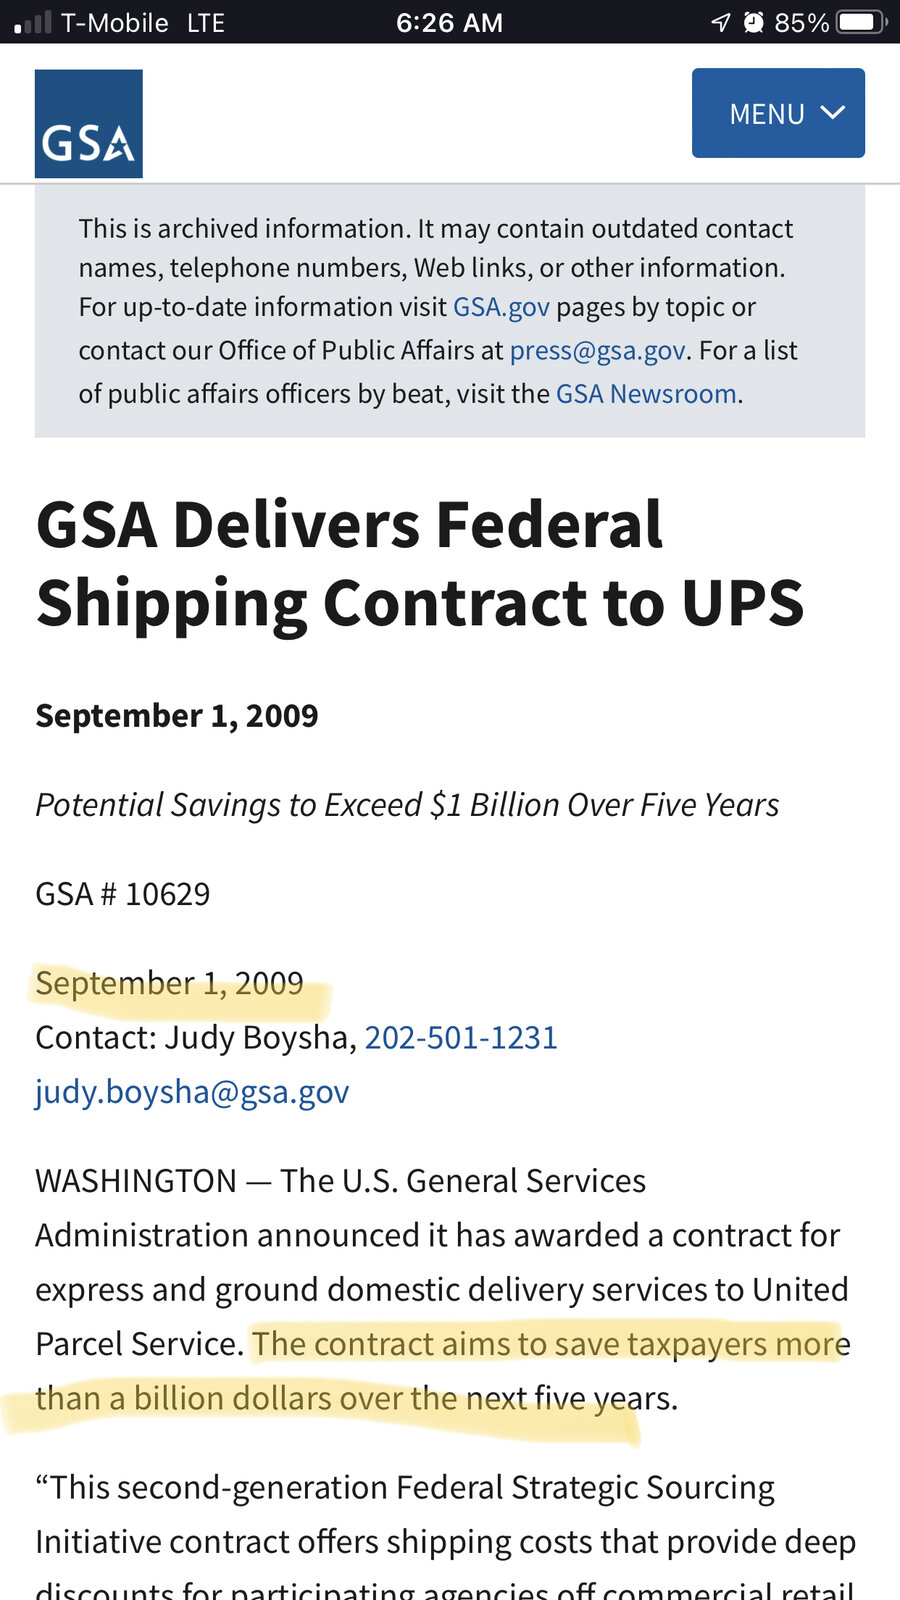The image size is (900, 1600).
Task: Tap the location arrow status icon
Action: [x=721, y=22]
